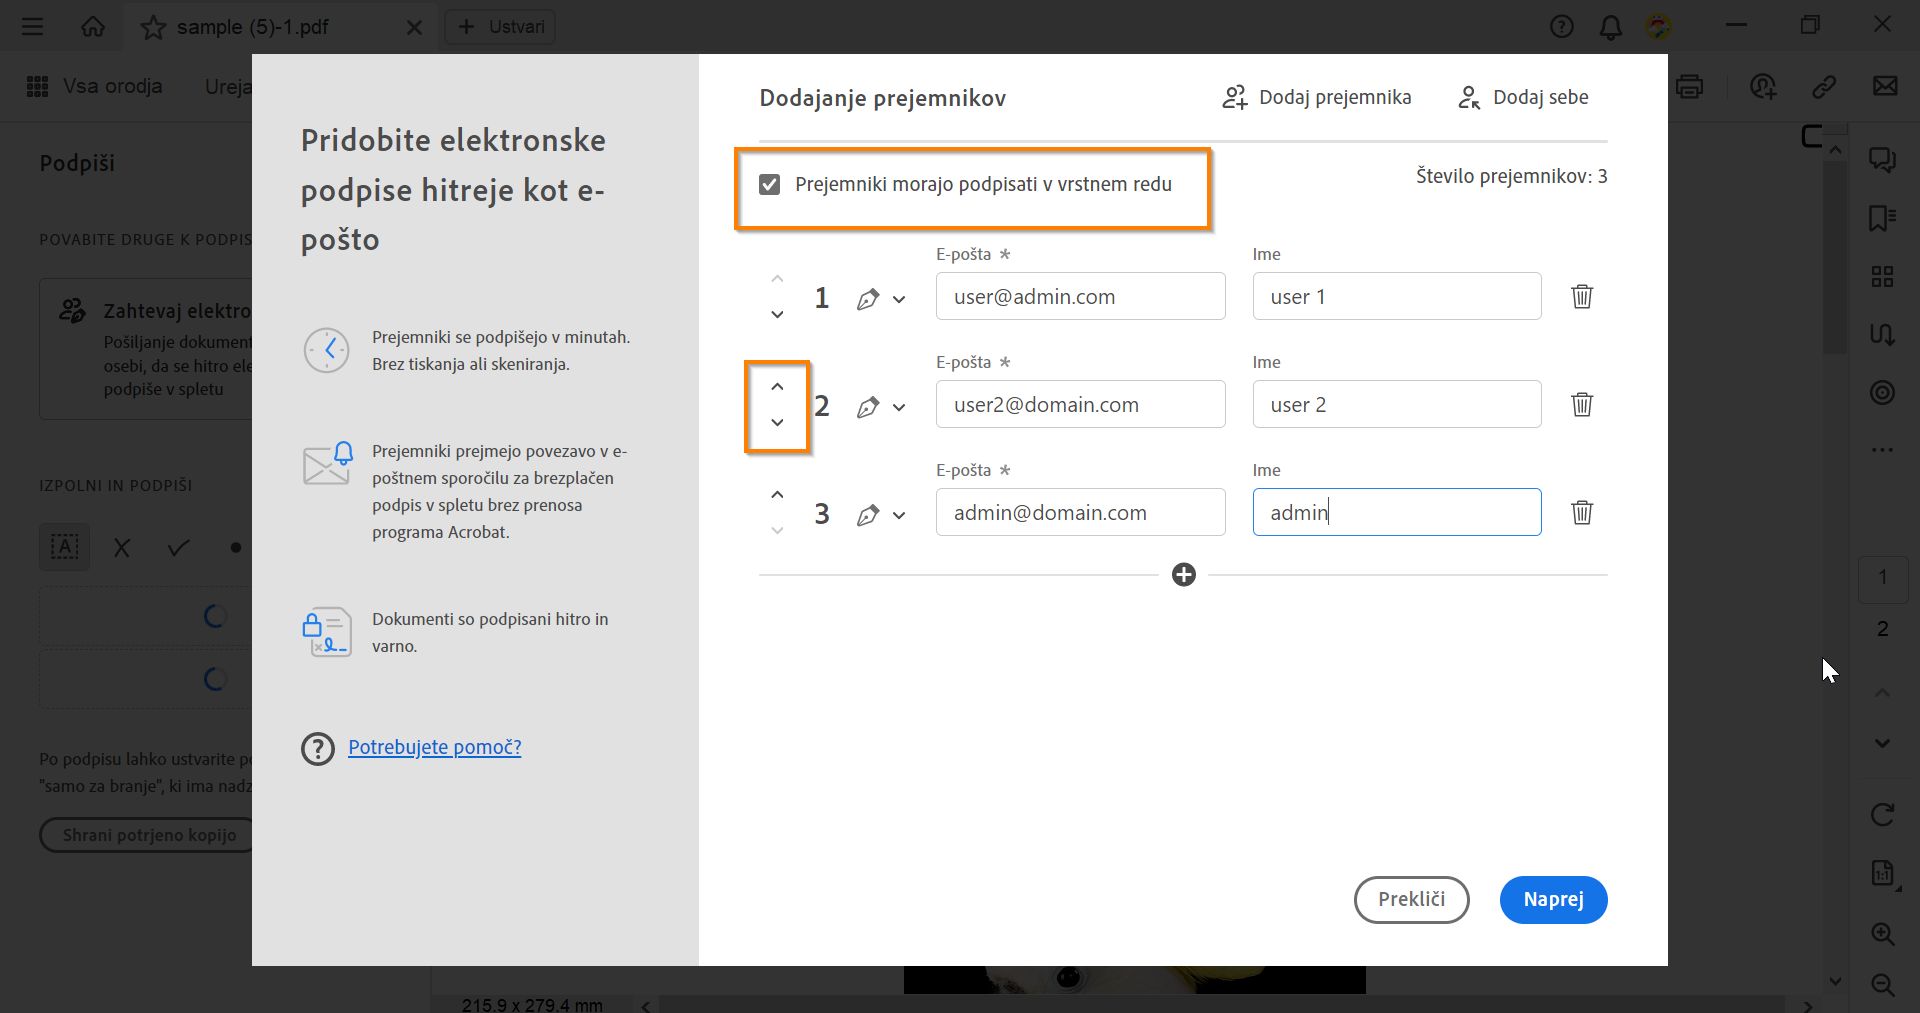Close the sample (5)-1.pdf tab

(414, 28)
